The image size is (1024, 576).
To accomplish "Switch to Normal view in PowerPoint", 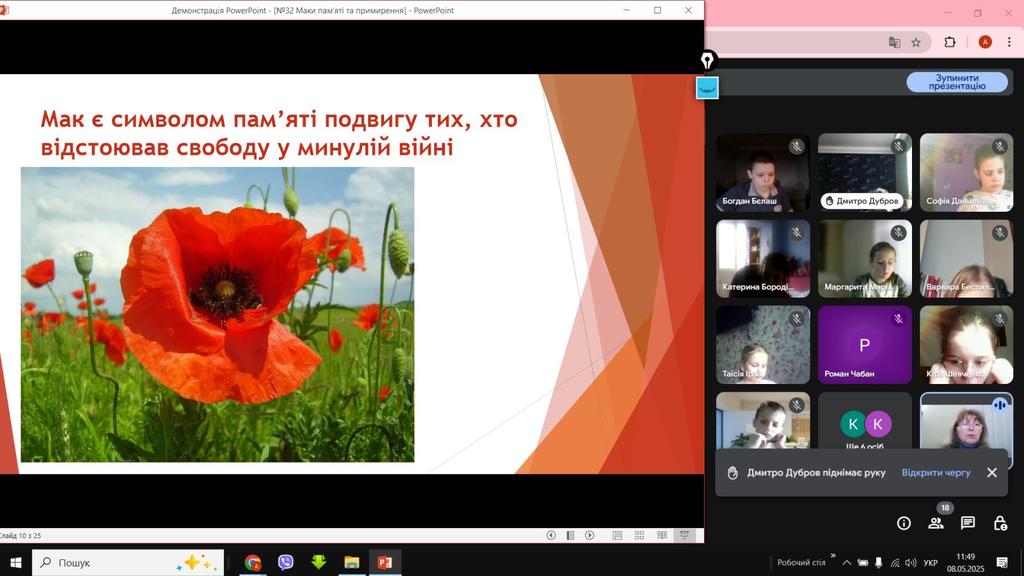I will 616,536.
